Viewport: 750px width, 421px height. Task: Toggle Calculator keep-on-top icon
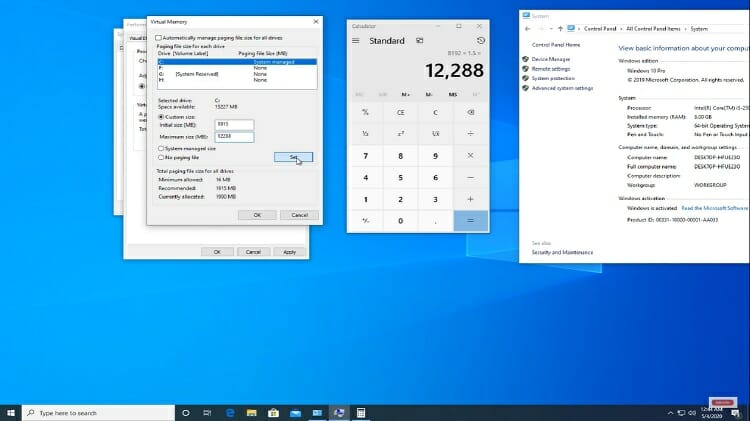(x=421, y=41)
